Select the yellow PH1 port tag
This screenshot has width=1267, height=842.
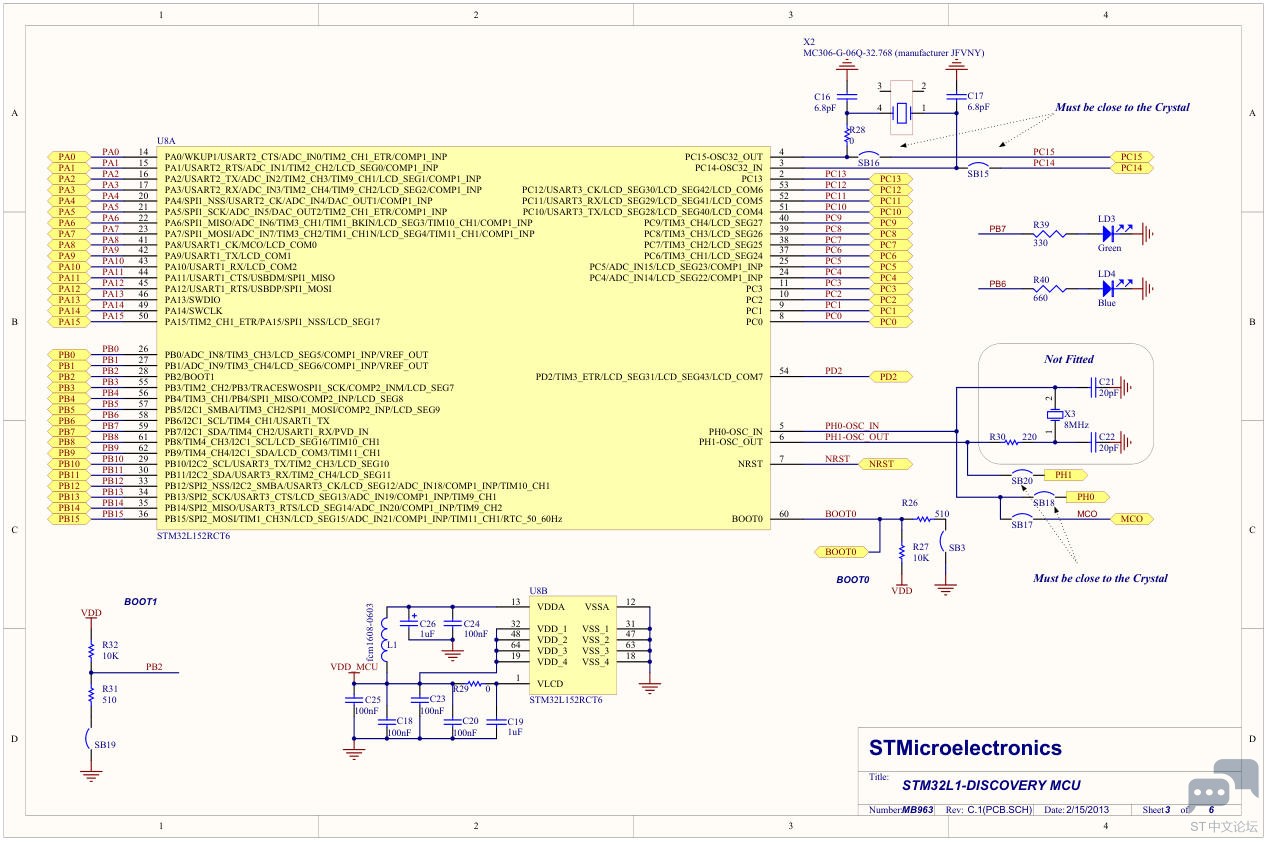tap(1064, 475)
